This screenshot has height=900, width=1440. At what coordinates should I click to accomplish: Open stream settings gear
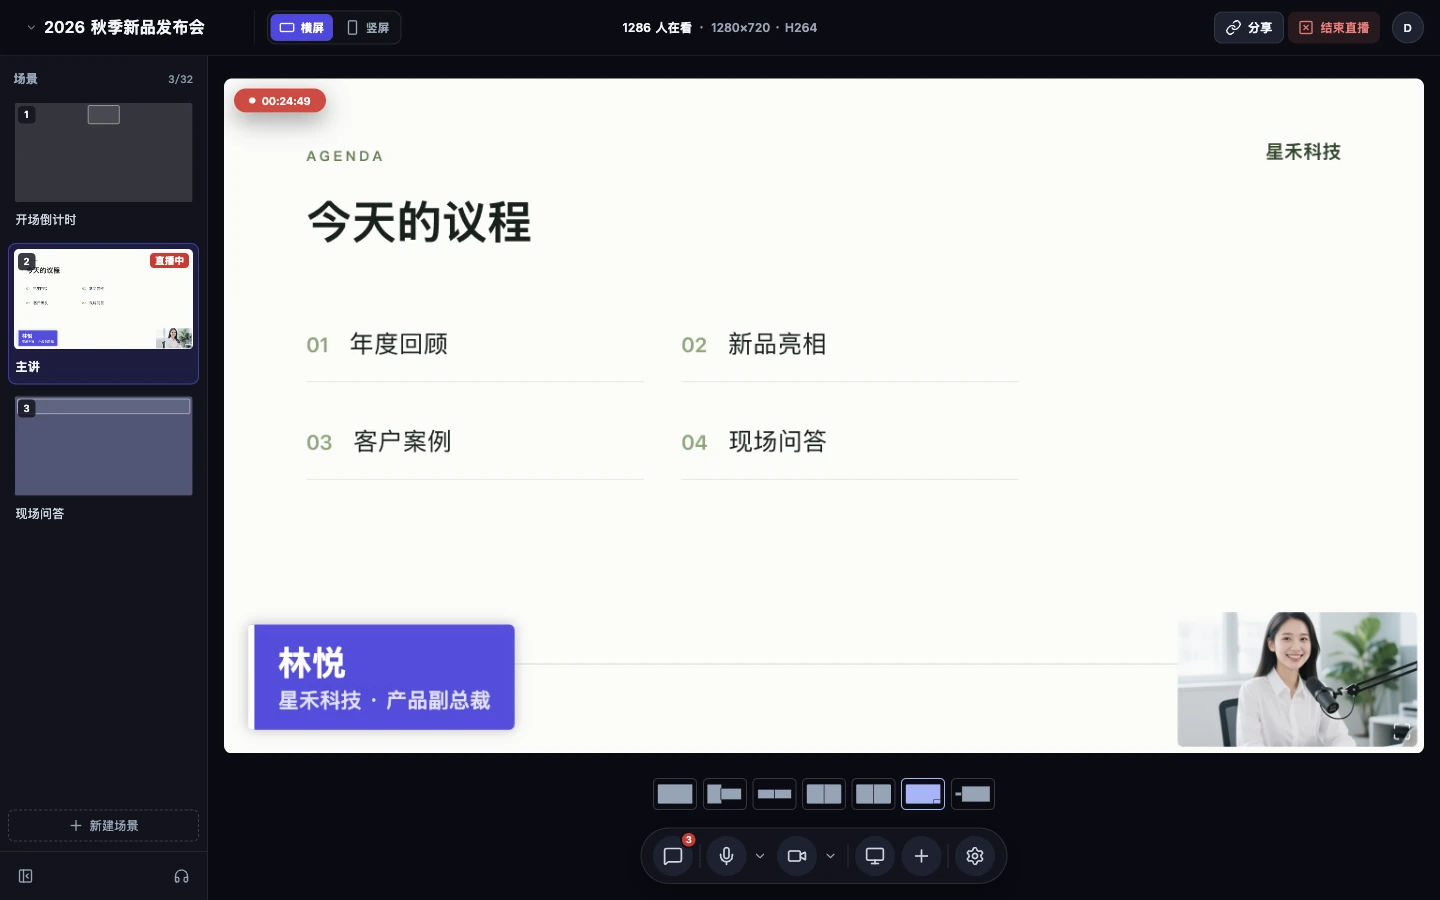point(975,856)
